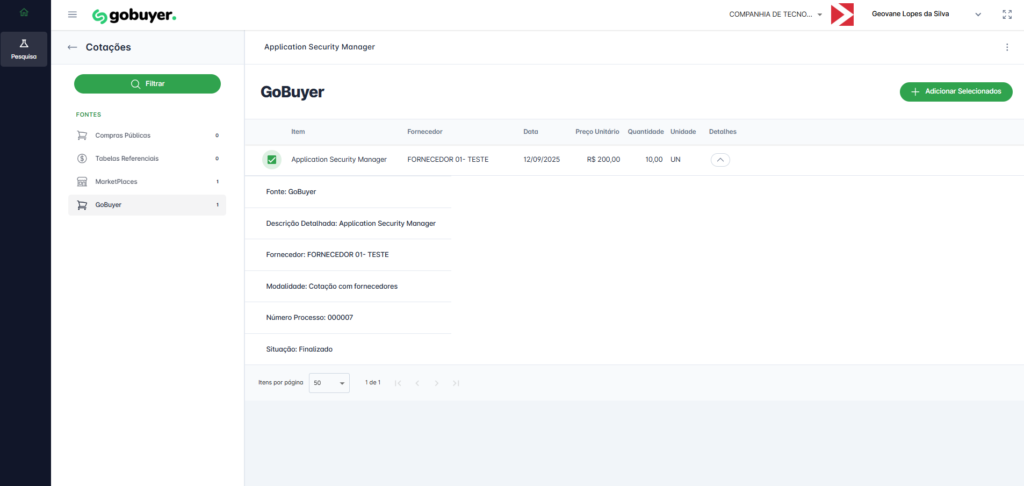
Task: Click the home icon in dark sidebar
Action: [24, 12]
